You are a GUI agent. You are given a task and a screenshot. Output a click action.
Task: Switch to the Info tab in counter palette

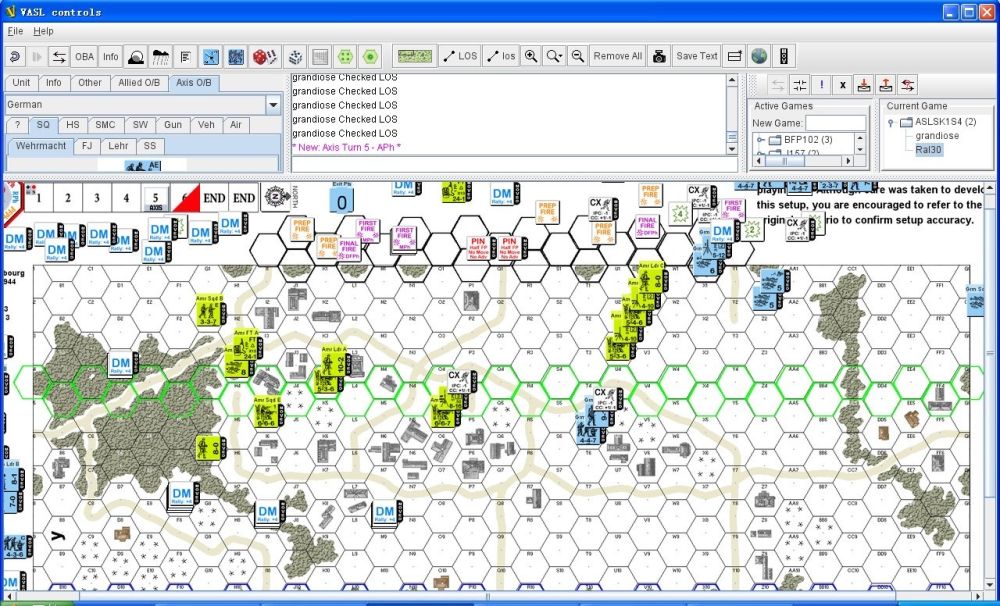[54, 83]
